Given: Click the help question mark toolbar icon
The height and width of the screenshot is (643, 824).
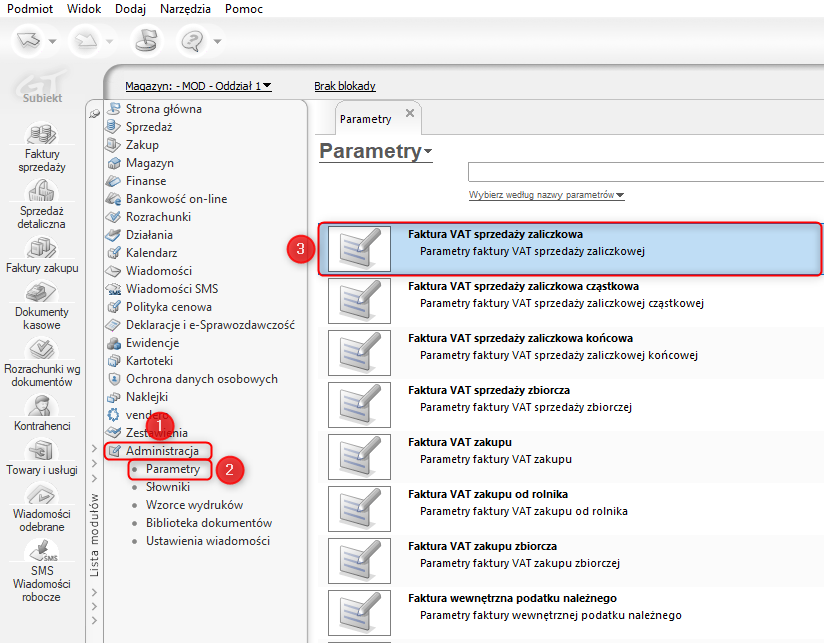Looking at the screenshot, I should pyautogui.click(x=192, y=40).
